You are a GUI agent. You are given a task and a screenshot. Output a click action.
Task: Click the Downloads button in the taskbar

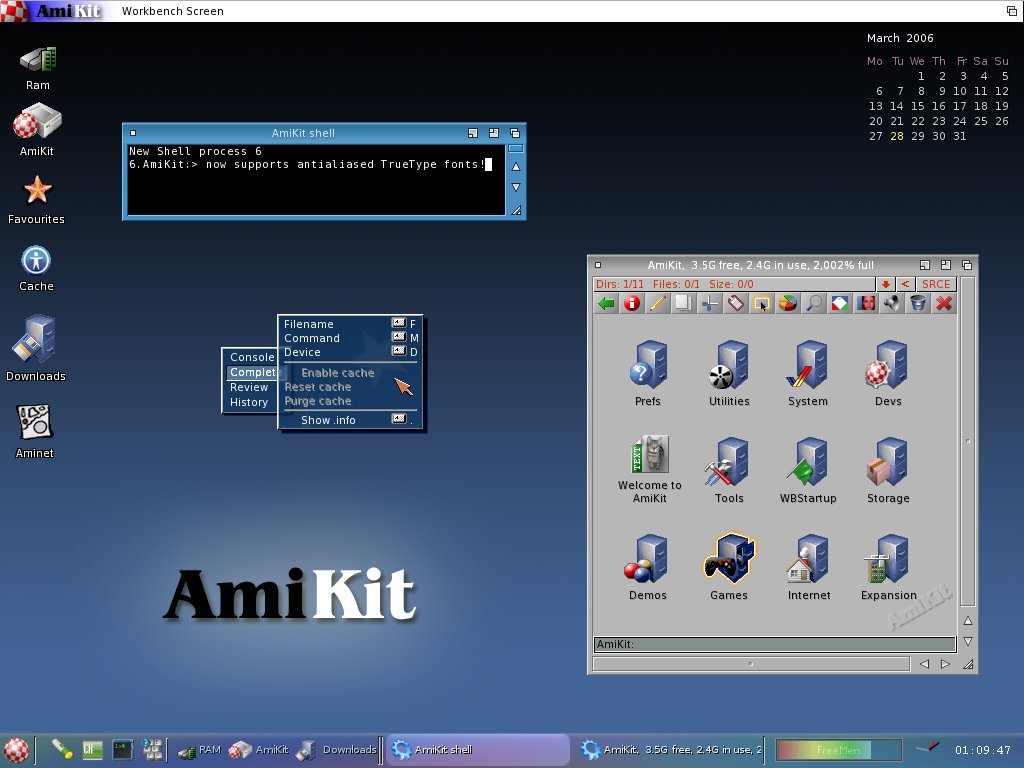337,750
